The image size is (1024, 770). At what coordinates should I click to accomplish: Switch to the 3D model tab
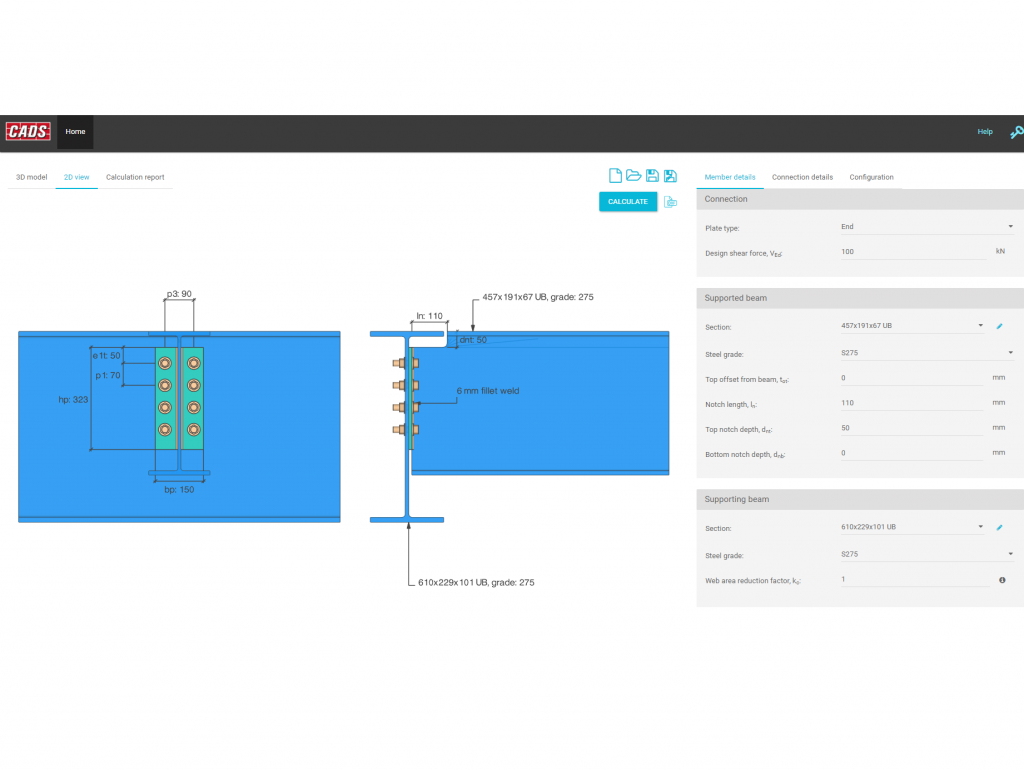[x=30, y=177]
